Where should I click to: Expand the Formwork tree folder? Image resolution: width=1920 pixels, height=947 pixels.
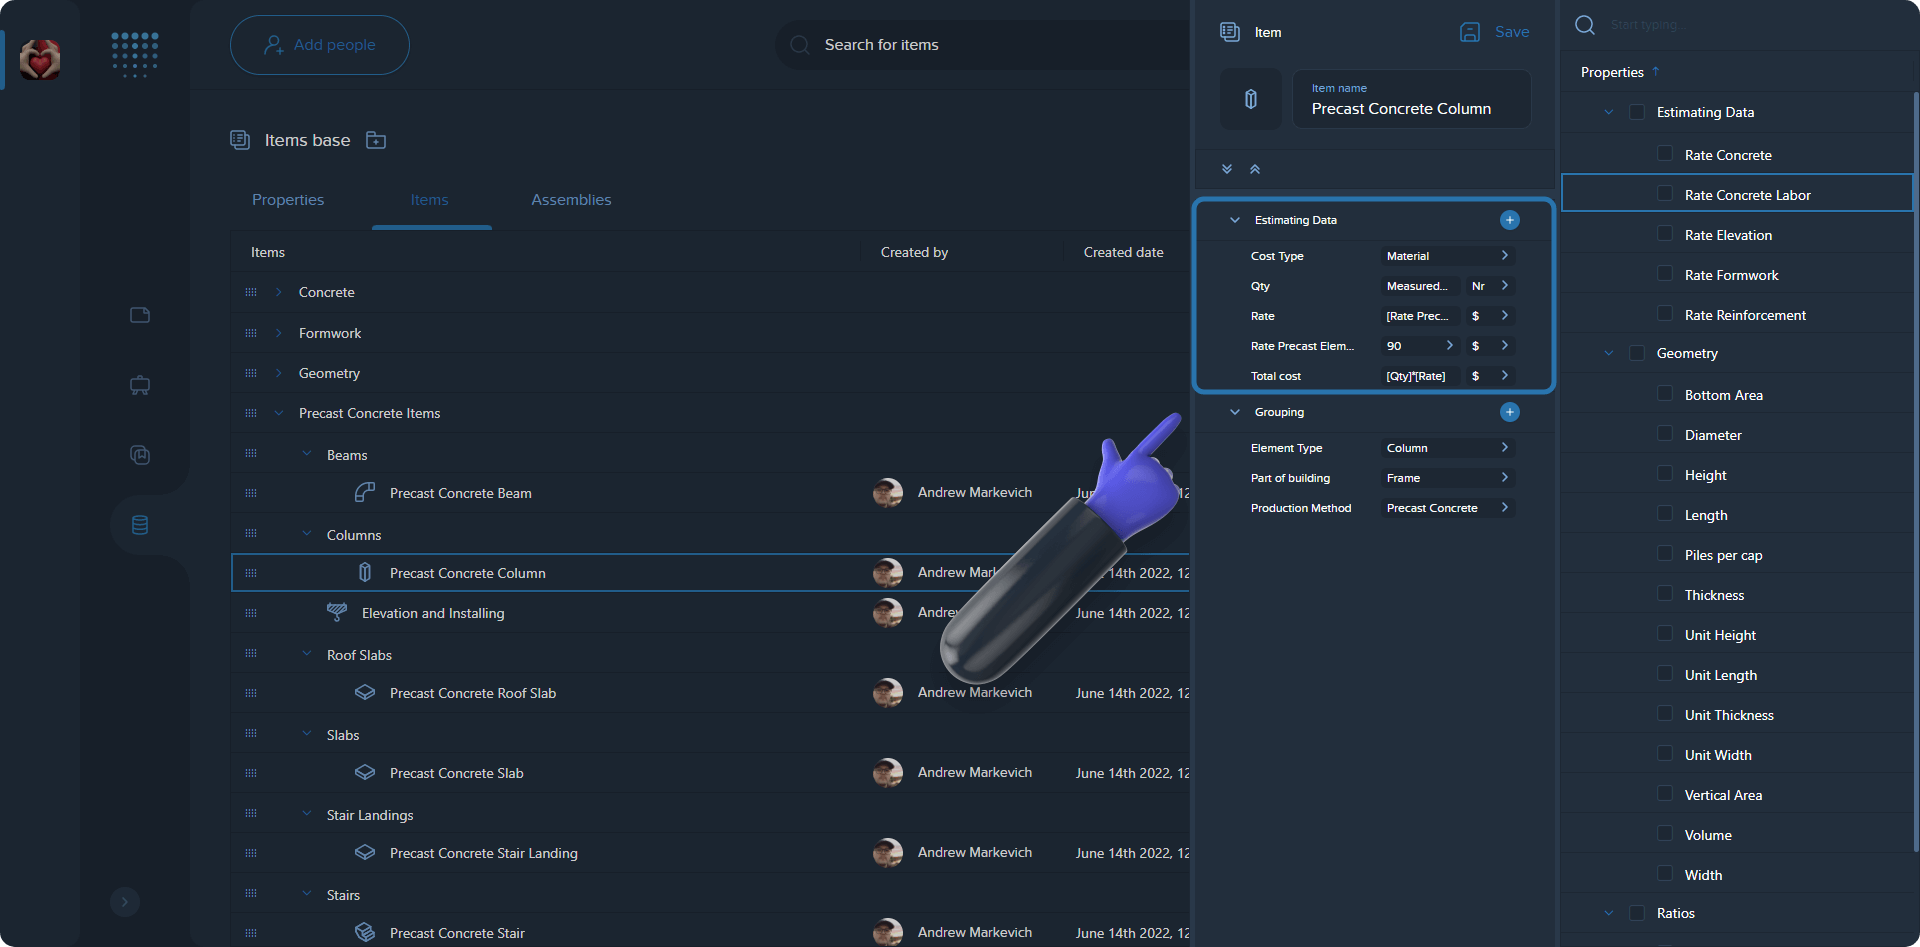tap(279, 333)
